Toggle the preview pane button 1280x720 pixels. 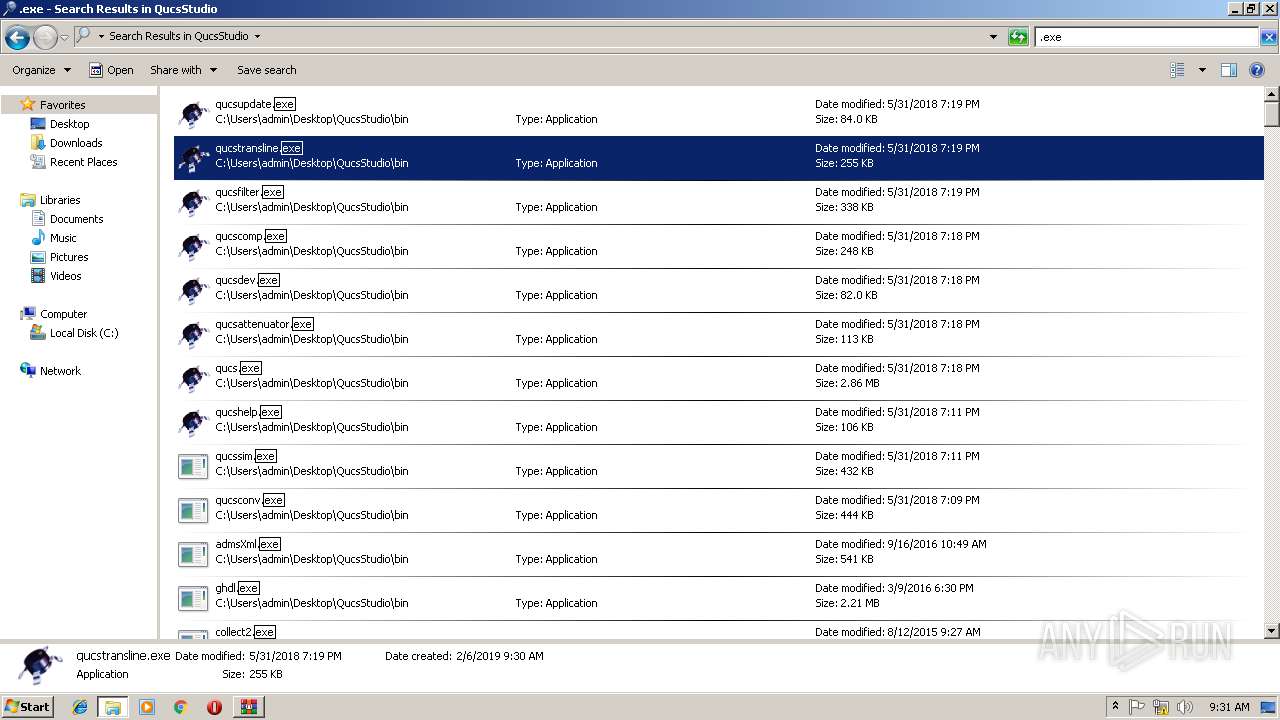click(1229, 70)
